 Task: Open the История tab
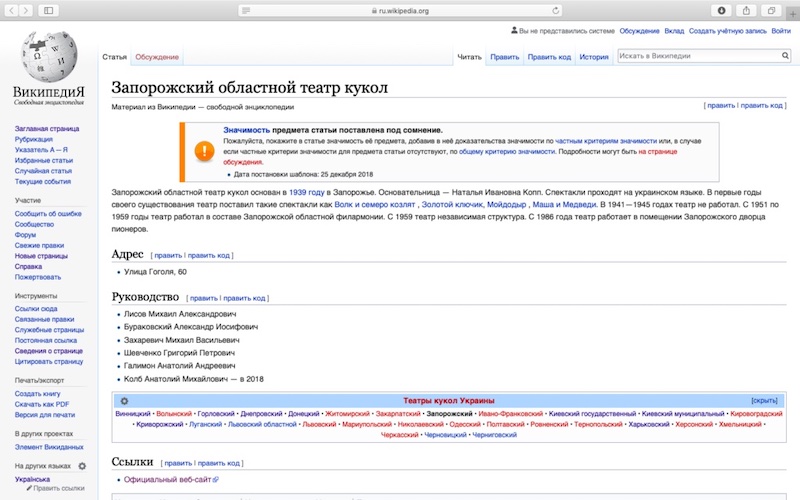pos(594,57)
